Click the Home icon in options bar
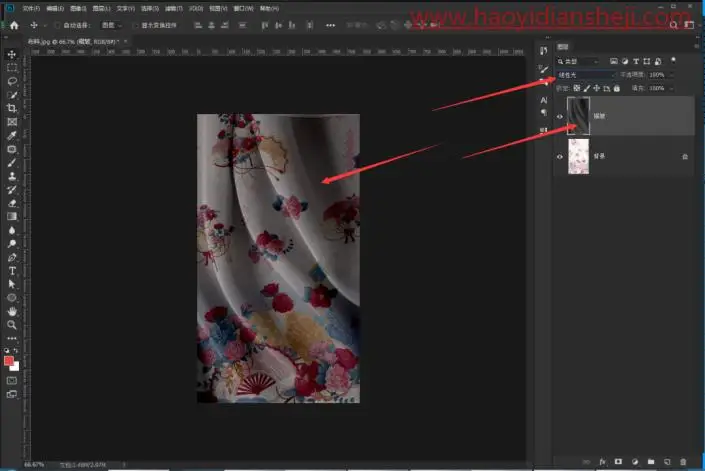 tap(14, 26)
